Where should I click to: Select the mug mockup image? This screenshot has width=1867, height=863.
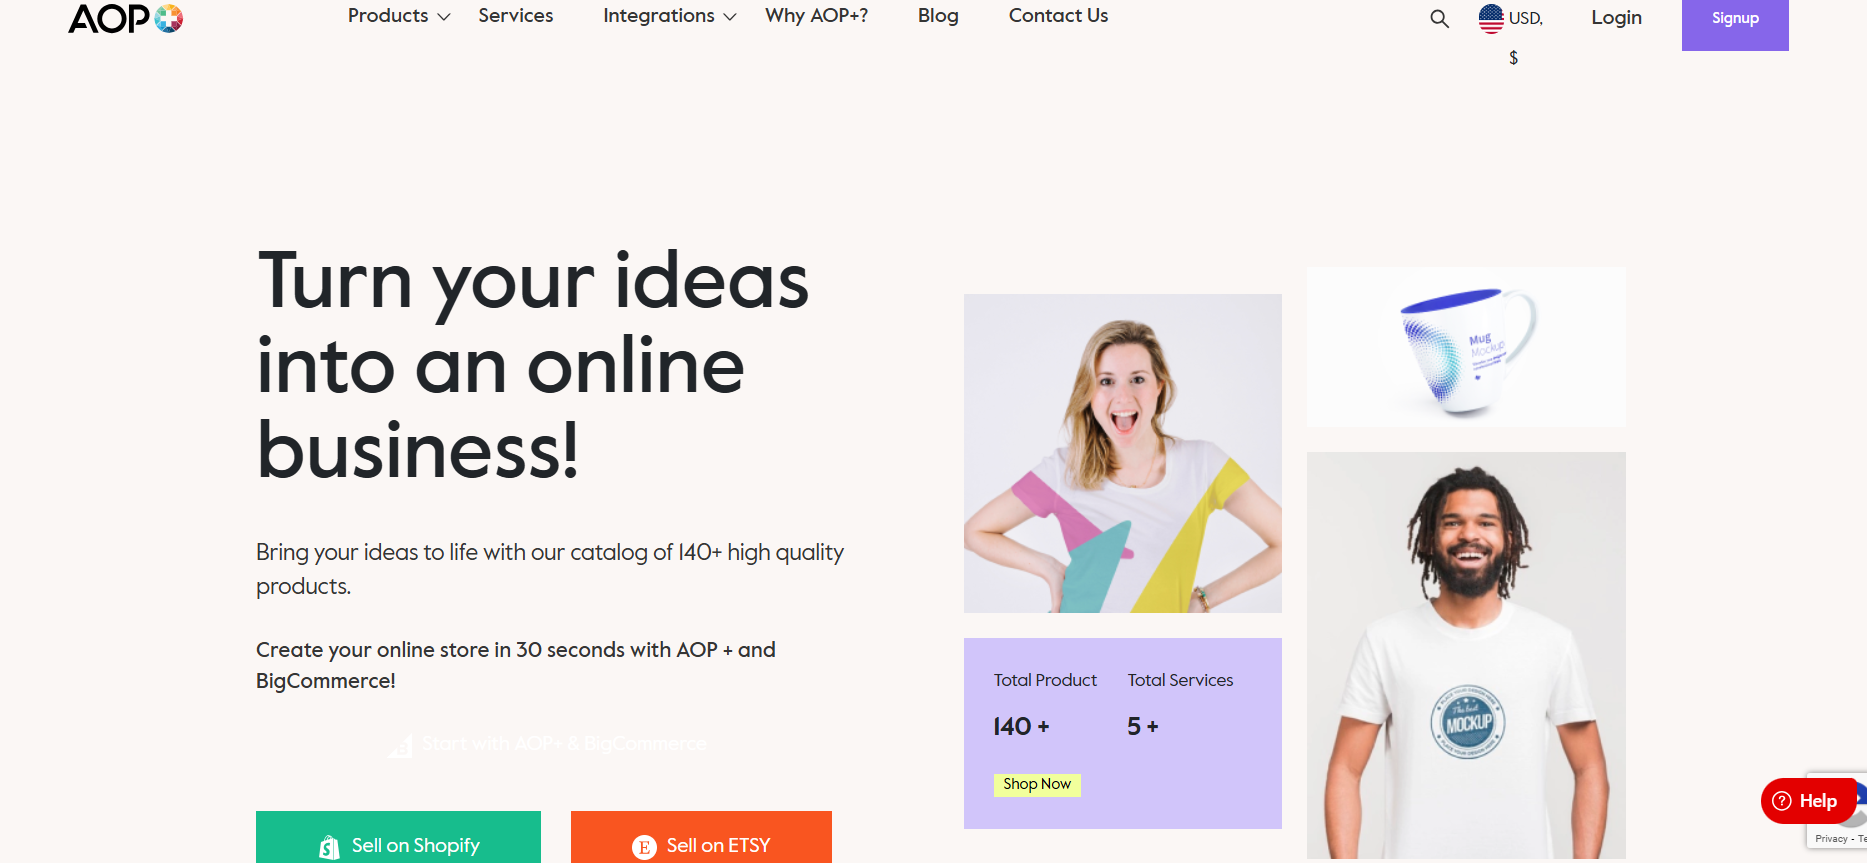tap(1466, 347)
